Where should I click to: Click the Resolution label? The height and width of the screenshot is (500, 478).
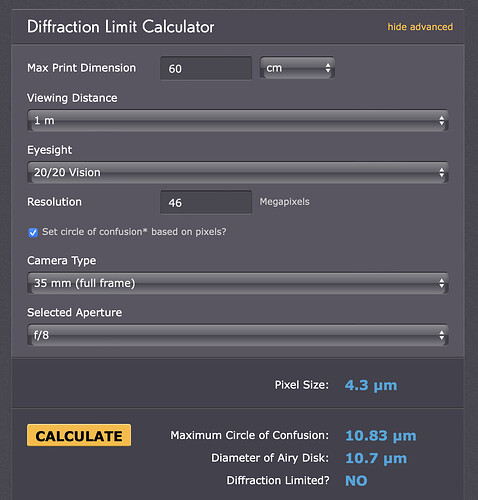(x=54, y=202)
